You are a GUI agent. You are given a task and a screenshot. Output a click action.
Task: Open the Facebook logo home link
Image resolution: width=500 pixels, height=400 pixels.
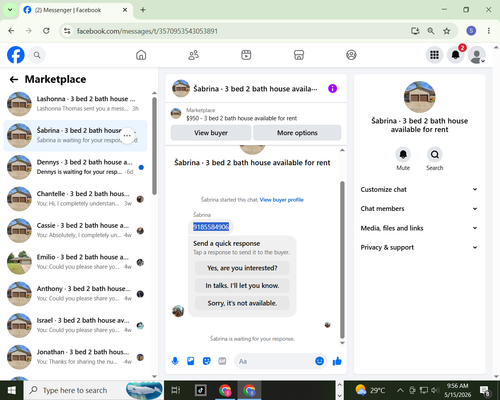(16, 55)
